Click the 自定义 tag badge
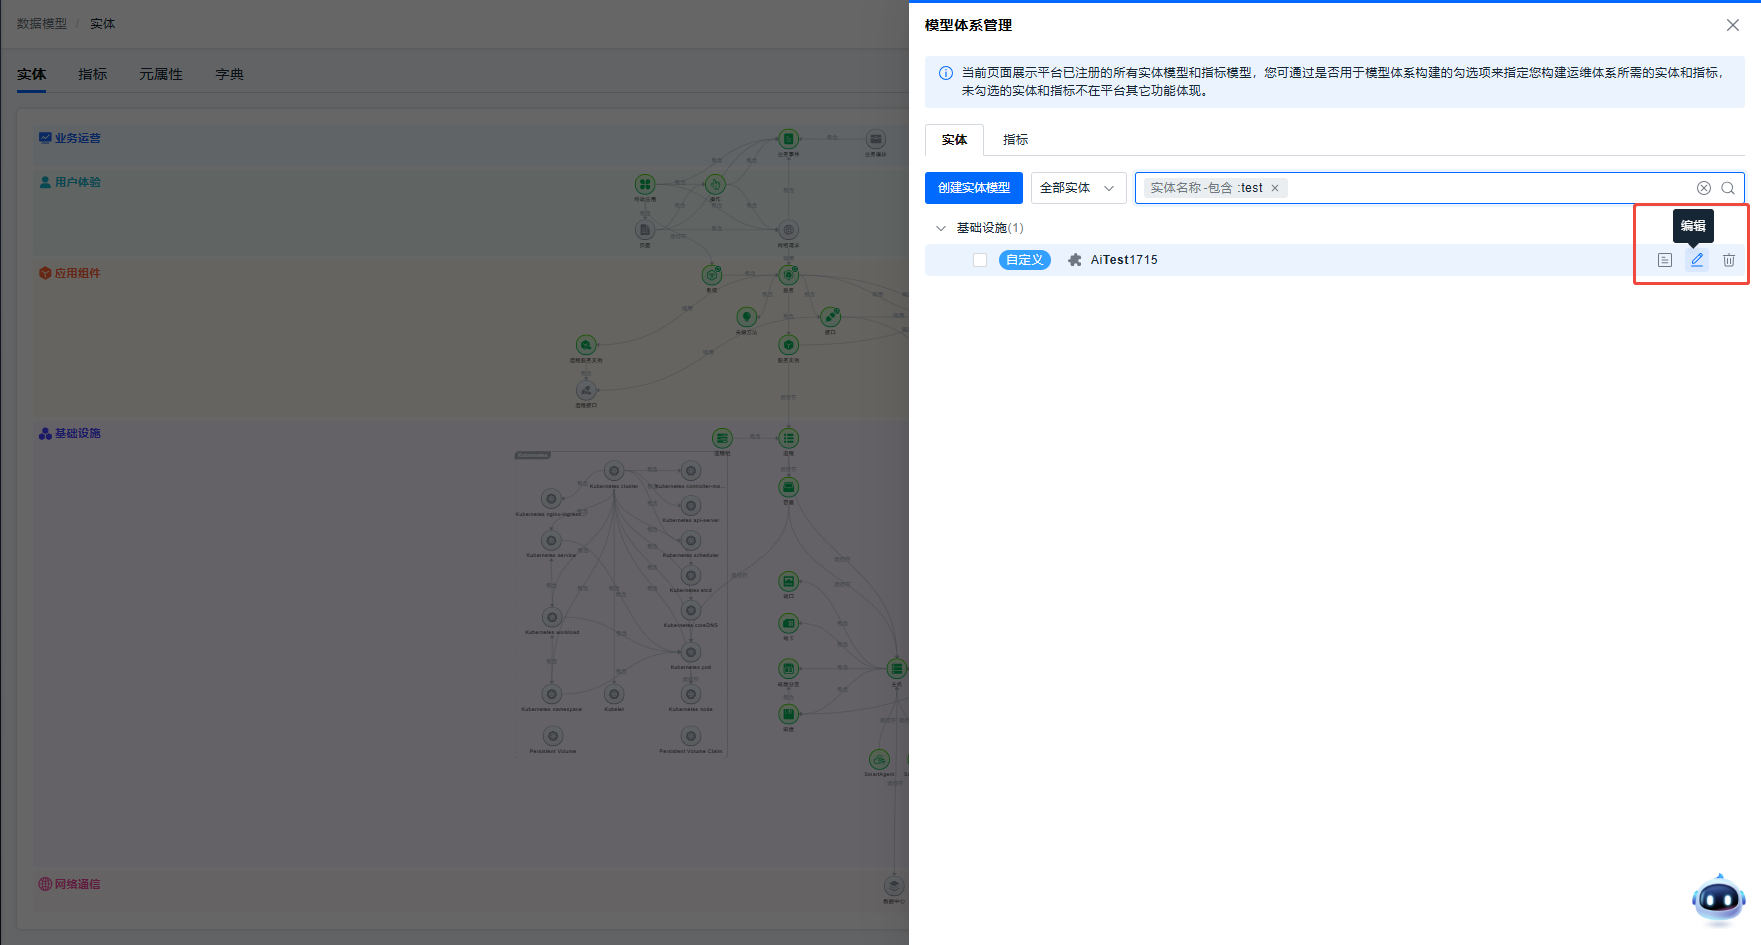Image resolution: width=1761 pixels, height=945 pixels. (x=1024, y=260)
